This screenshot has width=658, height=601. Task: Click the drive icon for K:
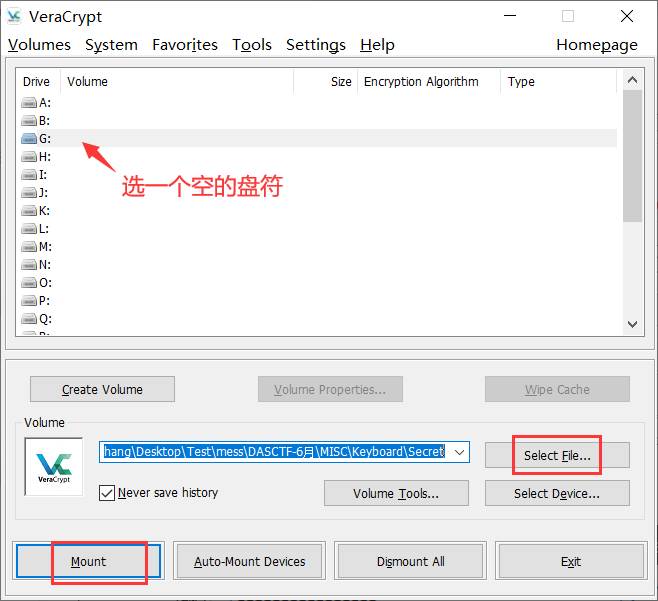coord(29,211)
